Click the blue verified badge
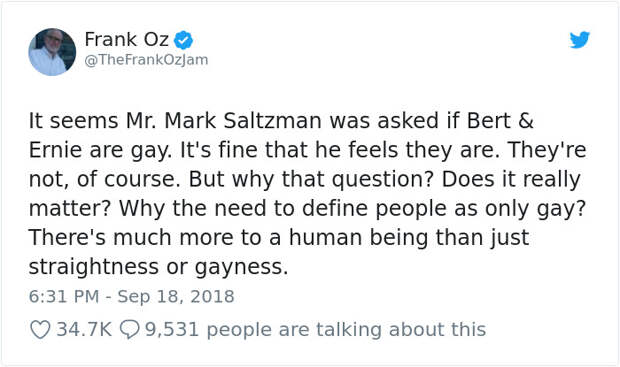Screen dimensions: 620x367 tap(184, 40)
